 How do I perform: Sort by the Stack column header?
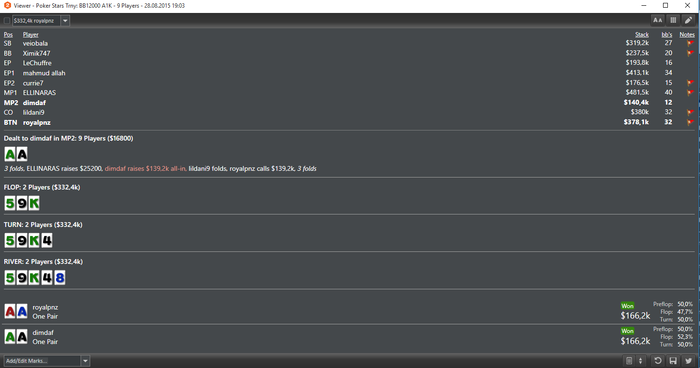(642, 34)
